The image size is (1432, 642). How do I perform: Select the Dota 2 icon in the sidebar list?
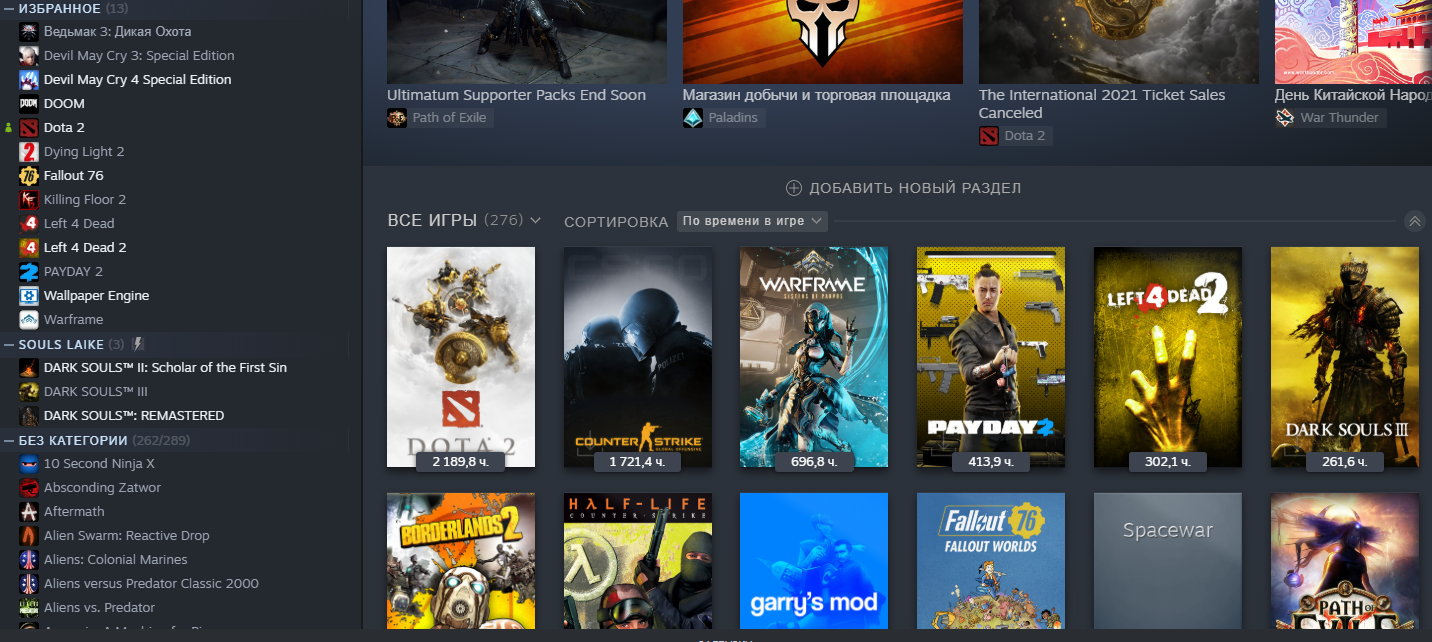(x=28, y=127)
